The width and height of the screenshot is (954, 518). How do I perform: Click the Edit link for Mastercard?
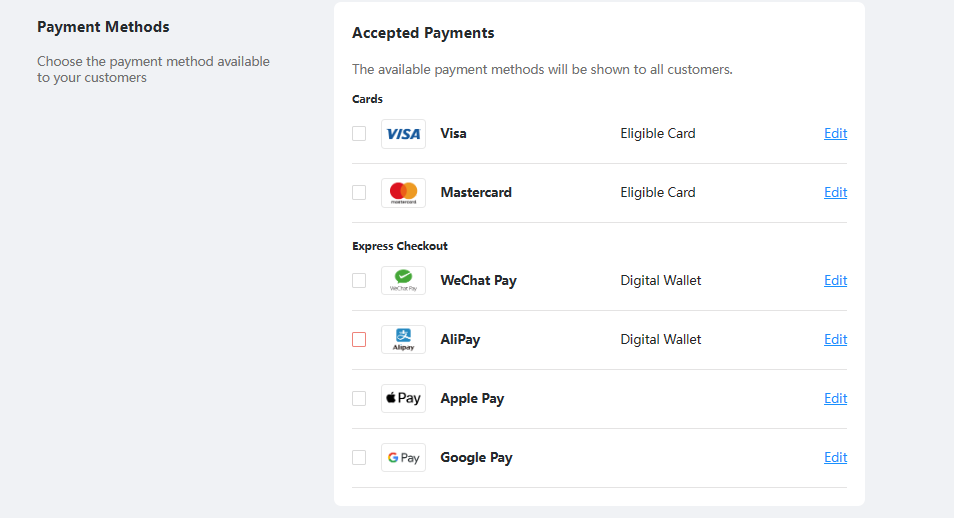pyautogui.click(x=835, y=192)
